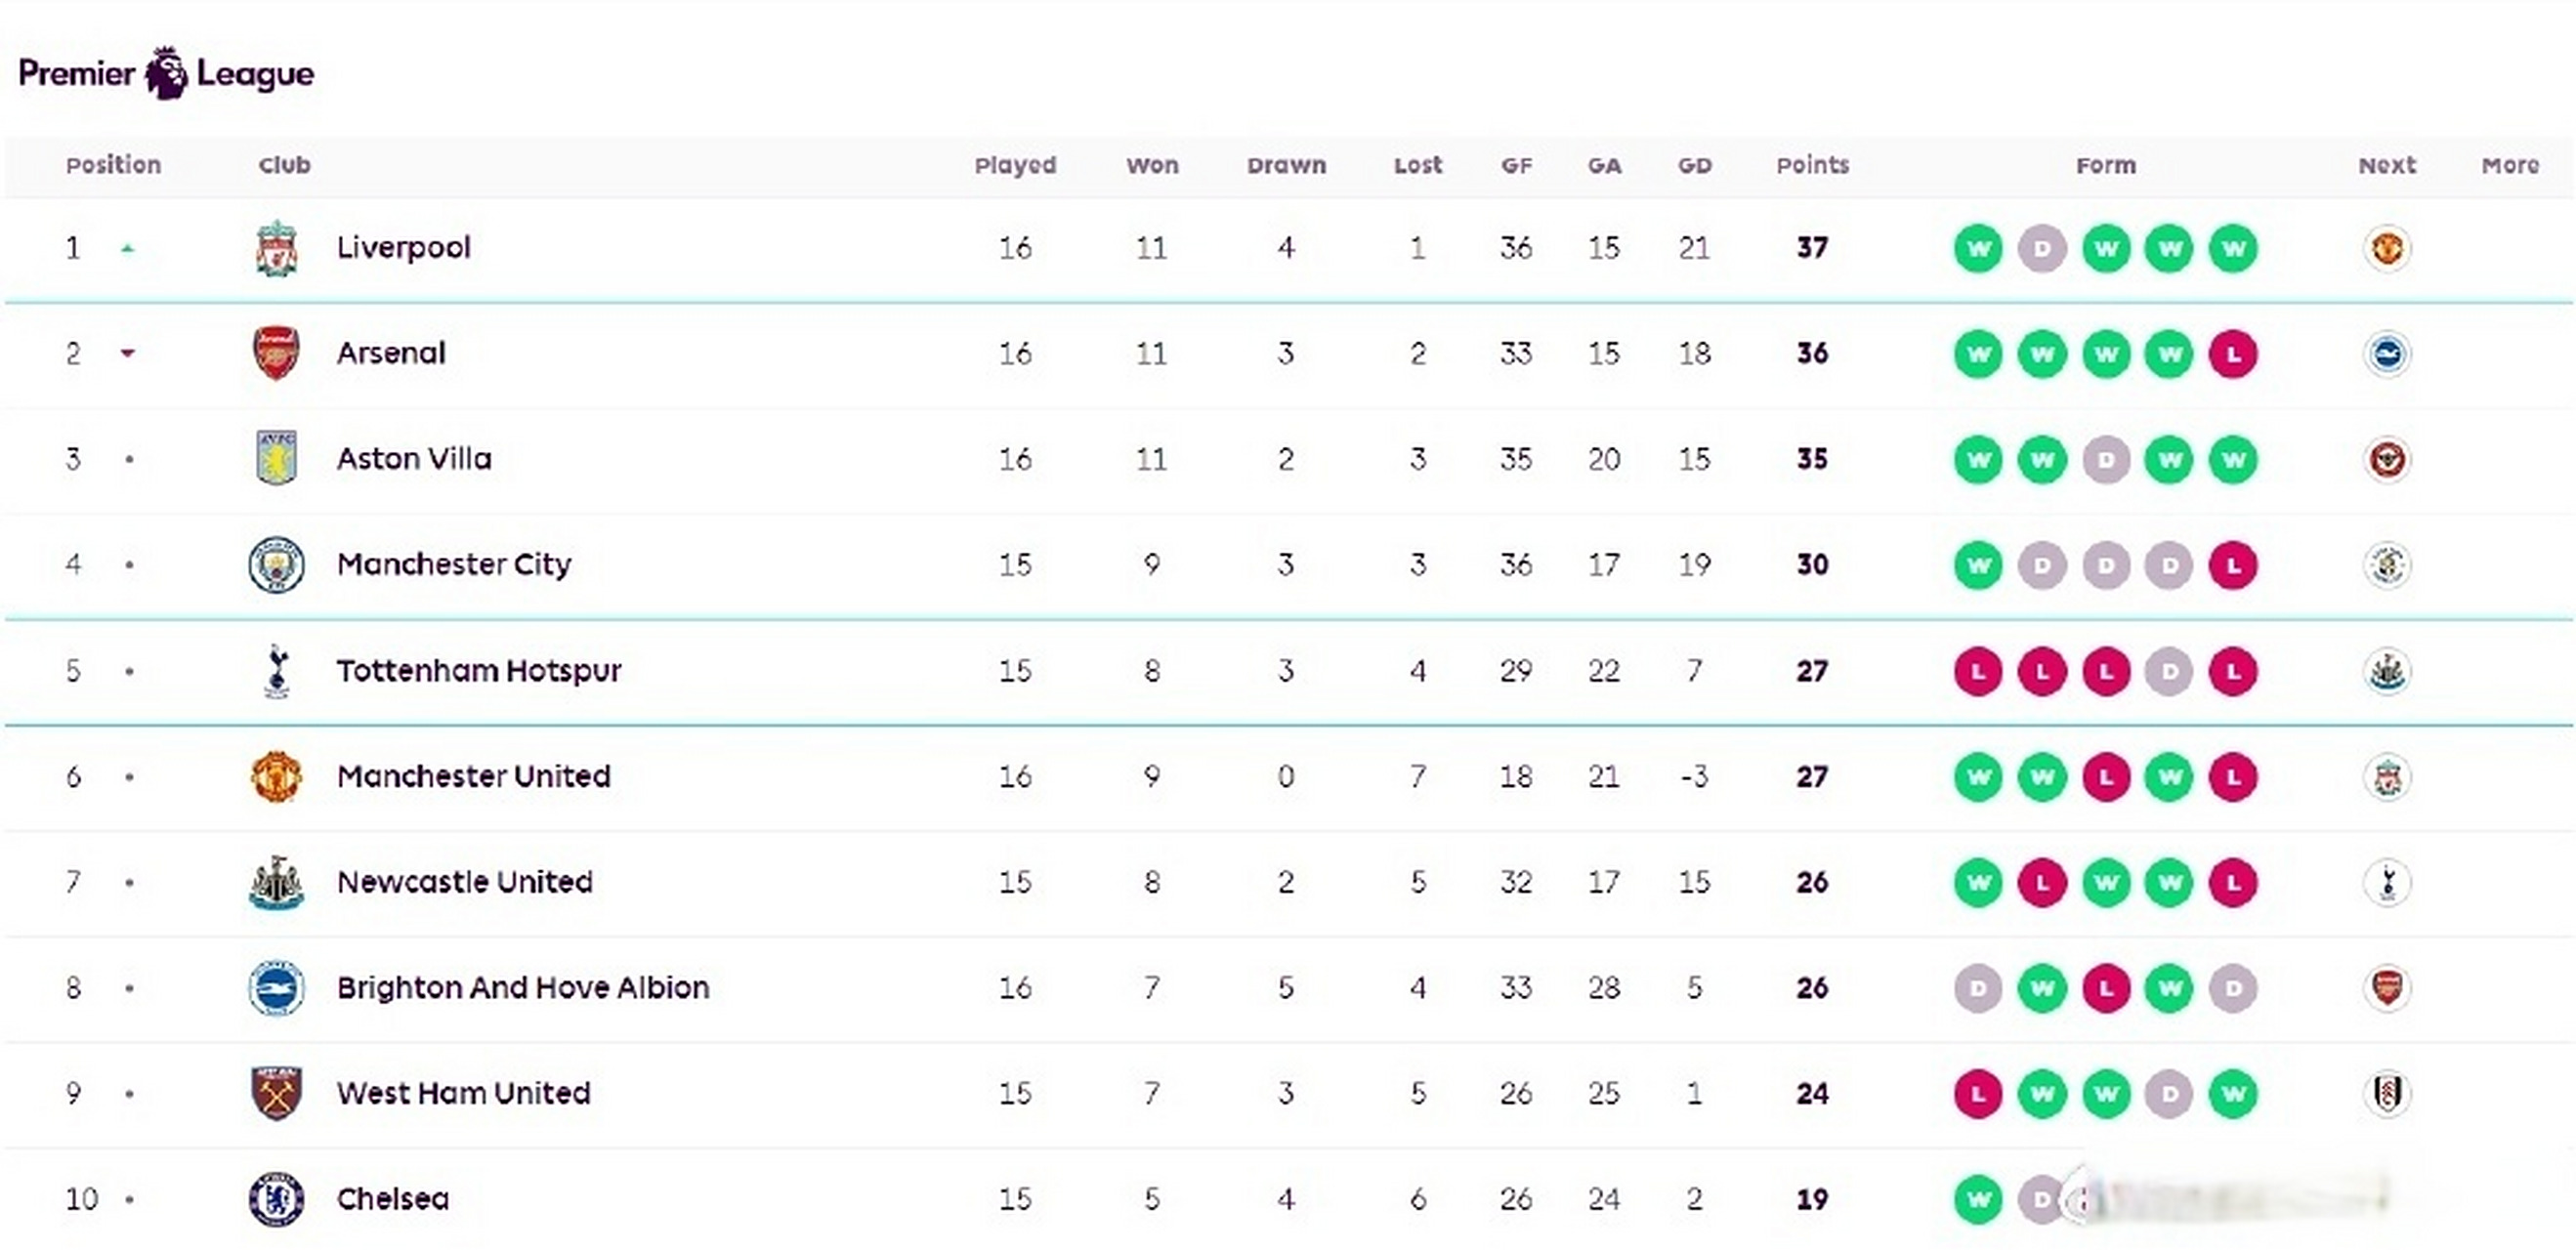The height and width of the screenshot is (1250, 2576).
Task: Click Liverpool's green position-up arrow
Action: tap(127, 249)
